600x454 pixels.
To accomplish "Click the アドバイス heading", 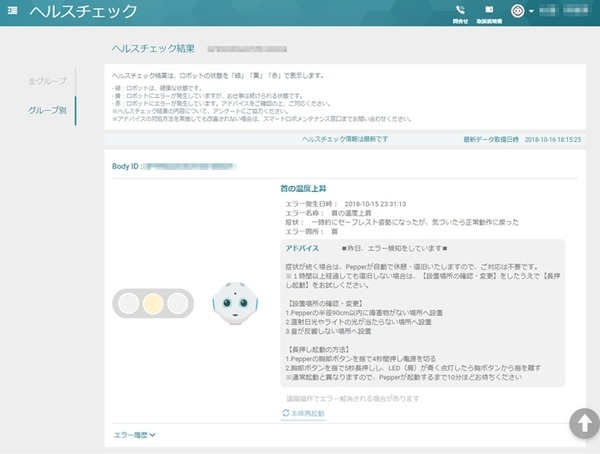I will 302,248.
